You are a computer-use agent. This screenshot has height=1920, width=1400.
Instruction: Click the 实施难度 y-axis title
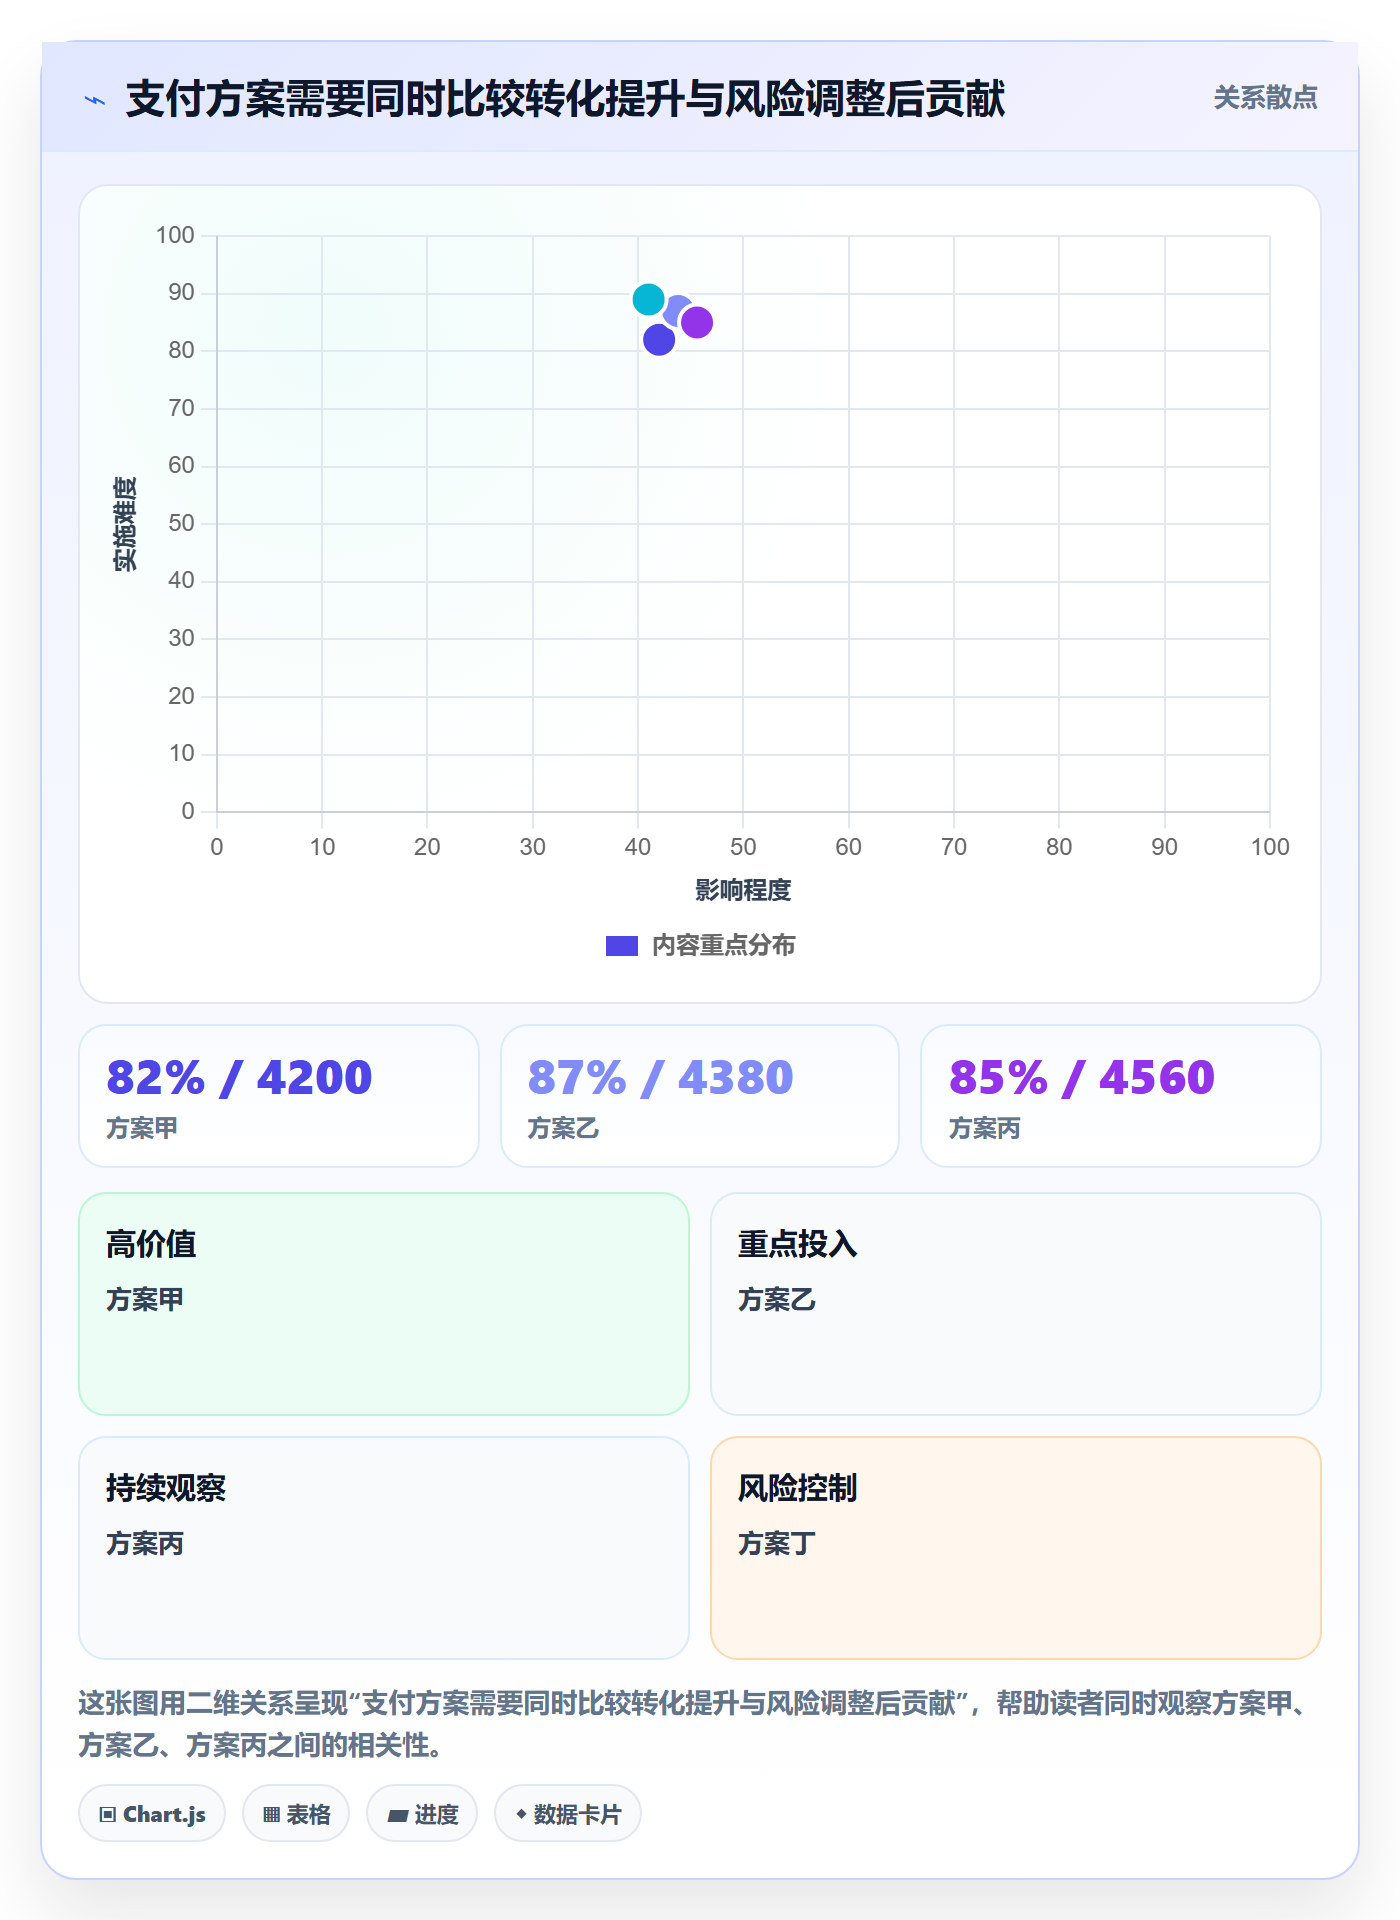125,524
